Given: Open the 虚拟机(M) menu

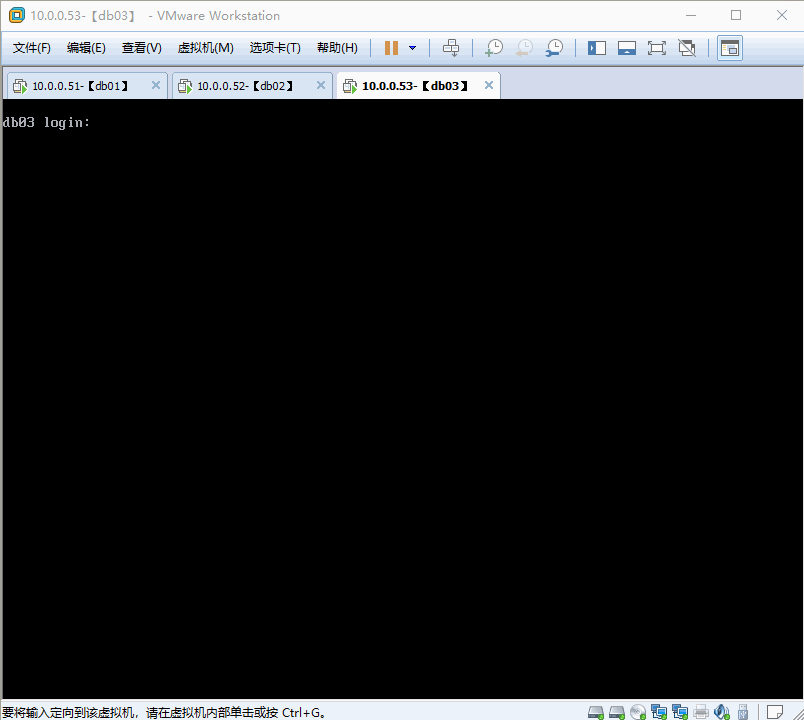Looking at the screenshot, I should tap(205, 48).
